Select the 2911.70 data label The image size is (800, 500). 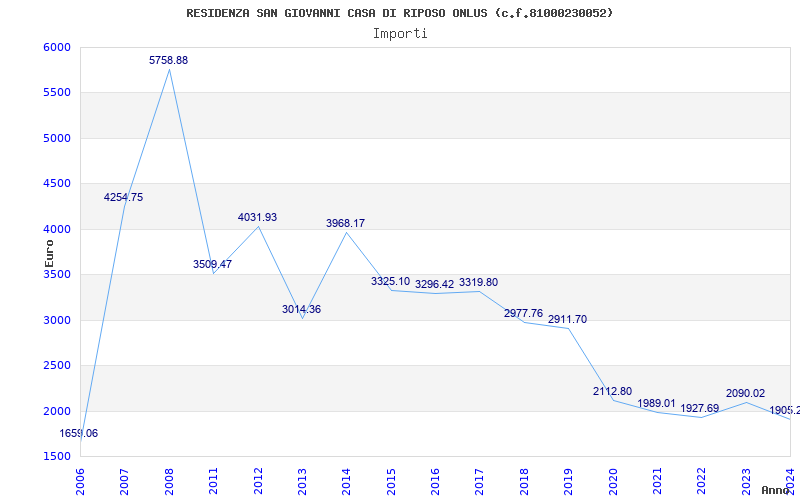[x=567, y=319]
